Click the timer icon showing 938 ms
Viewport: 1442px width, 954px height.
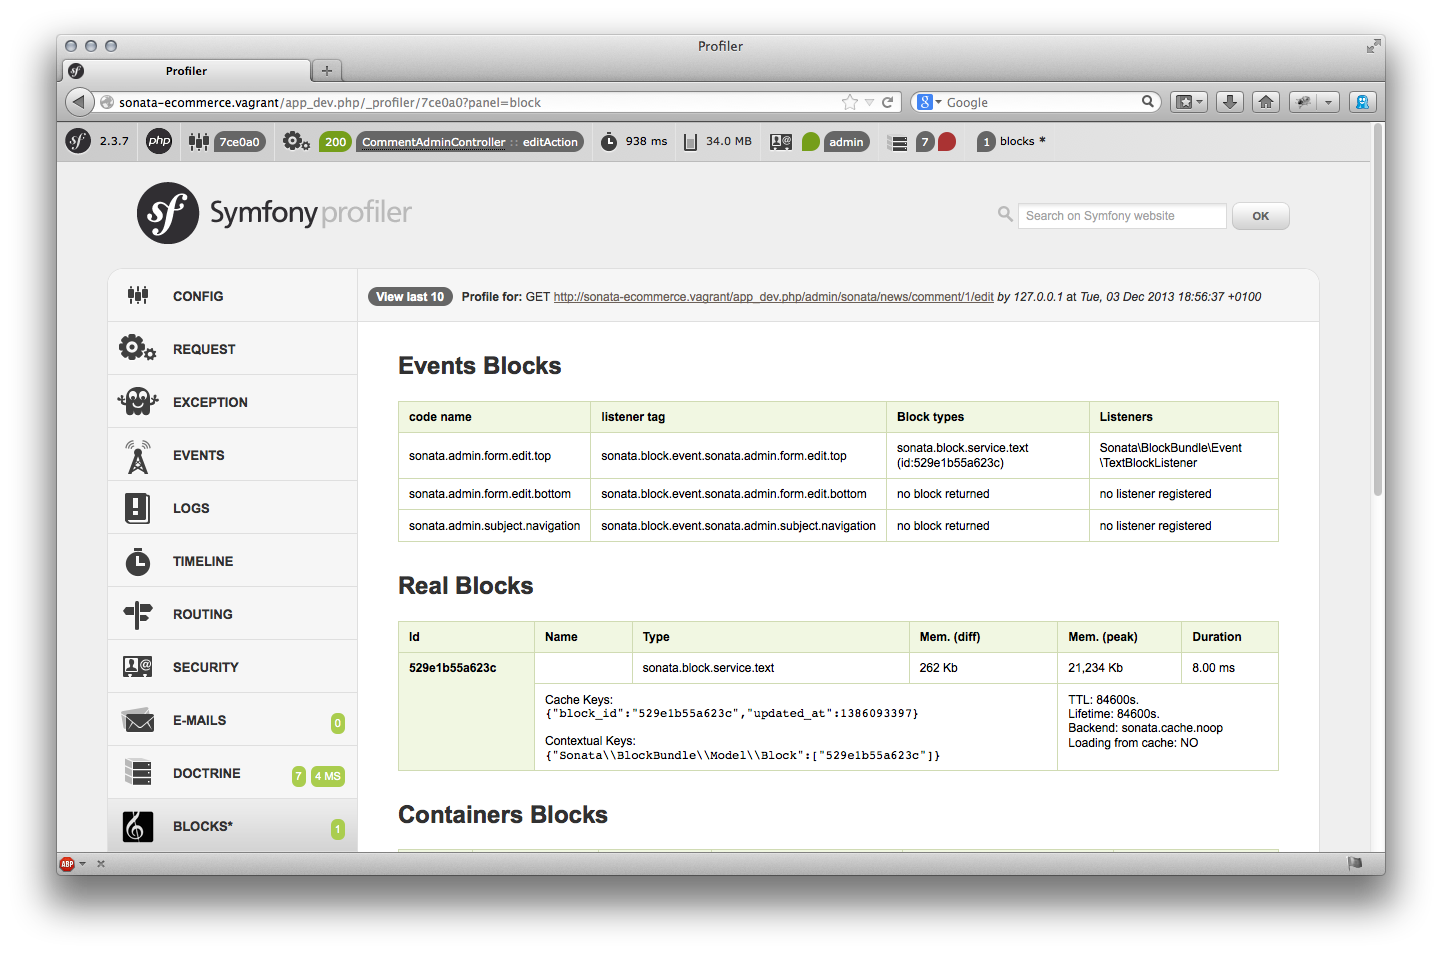click(609, 142)
